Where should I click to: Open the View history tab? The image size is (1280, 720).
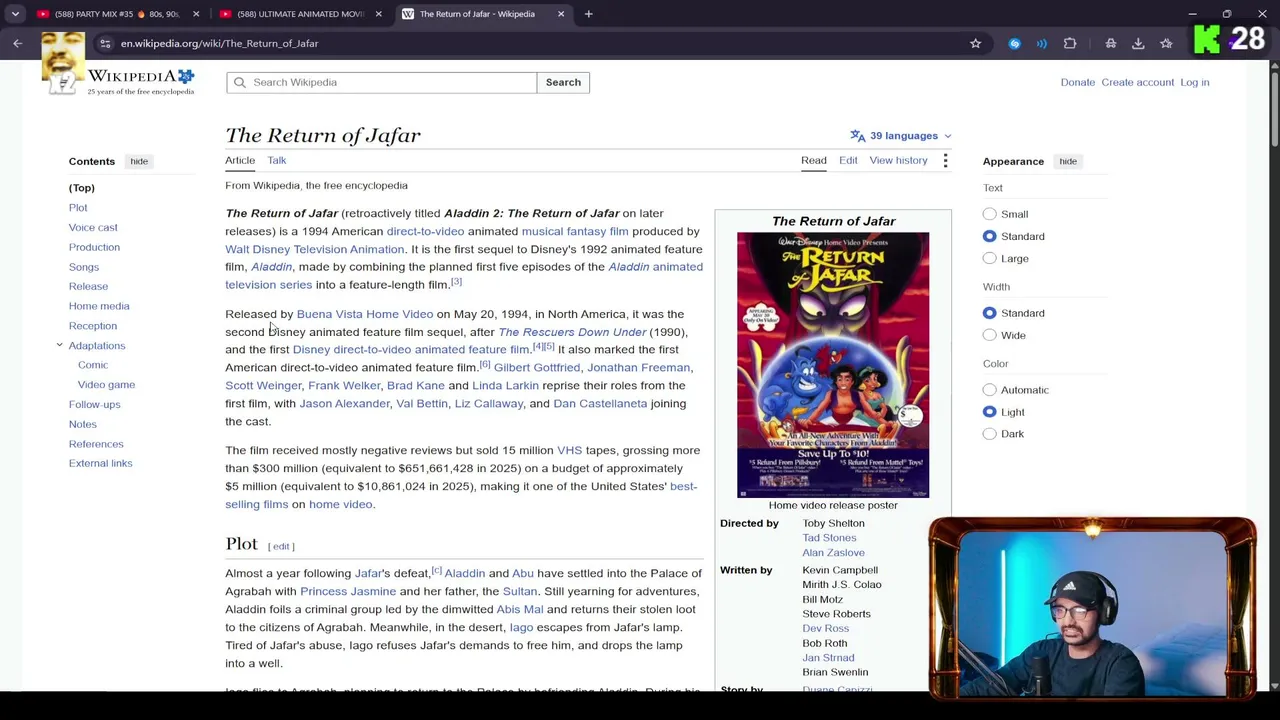(898, 160)
